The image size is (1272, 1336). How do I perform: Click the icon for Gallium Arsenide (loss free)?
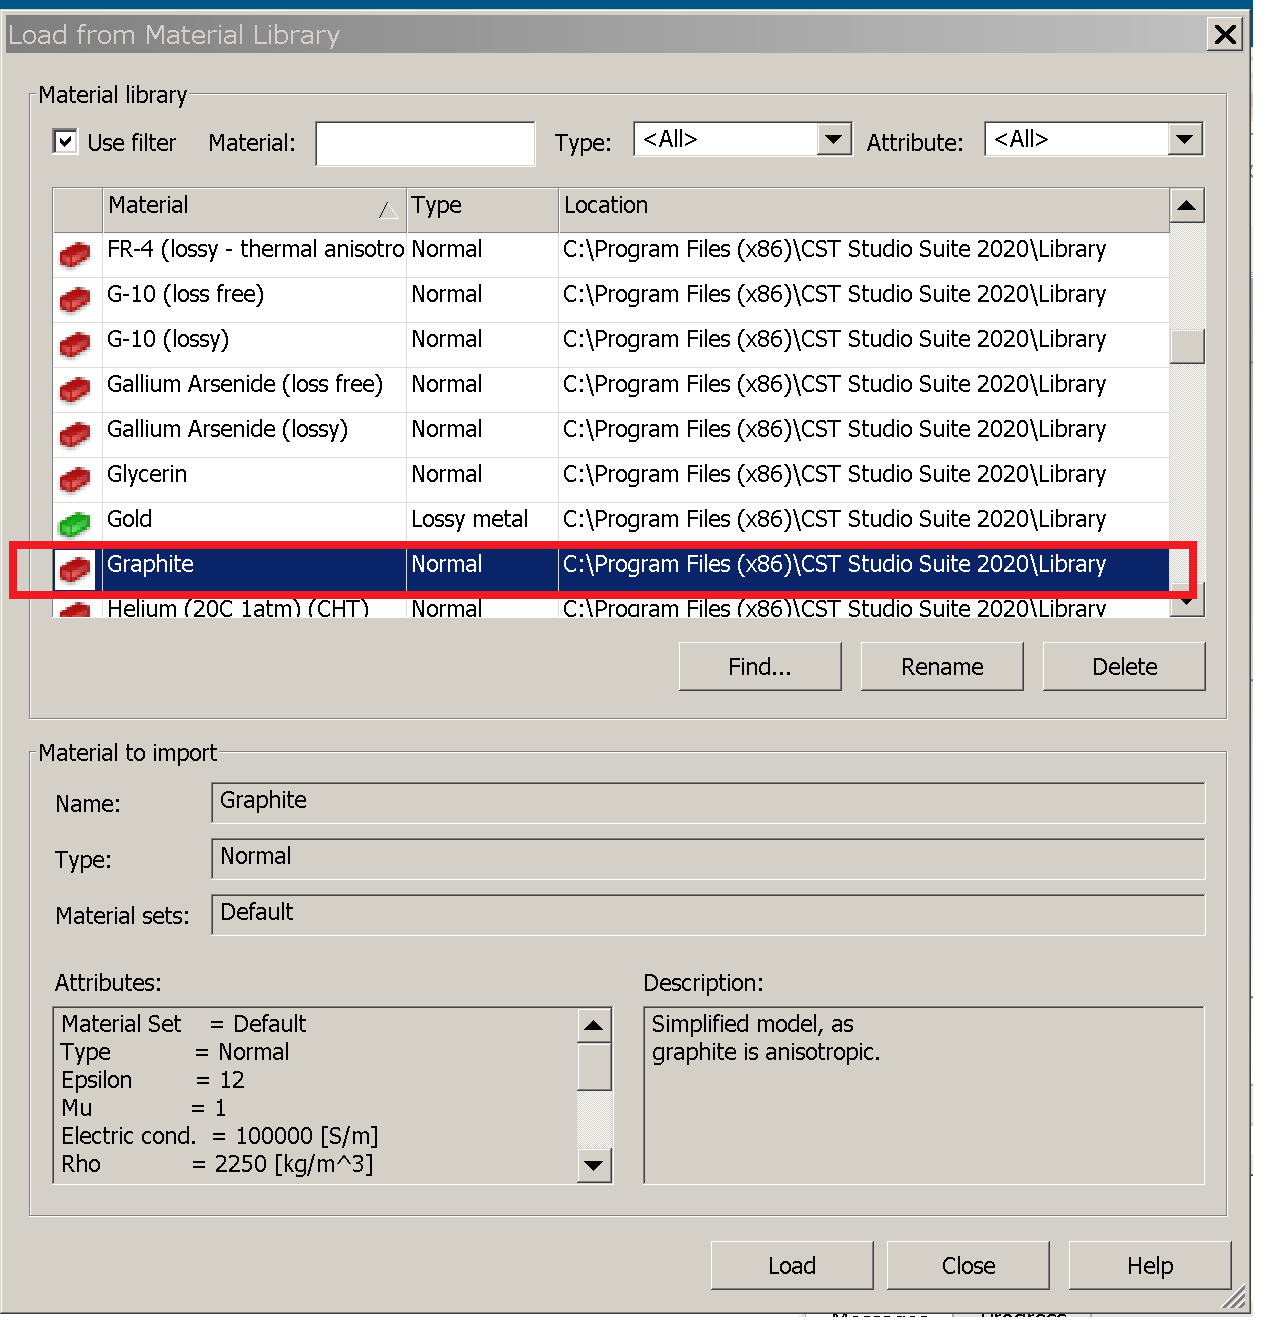click(75, 389)
